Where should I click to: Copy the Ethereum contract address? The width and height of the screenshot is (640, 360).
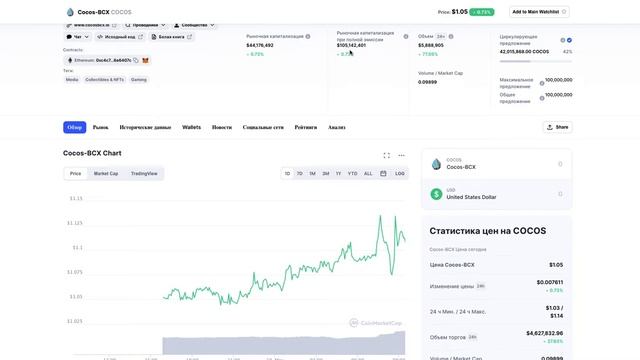[136, 60]
